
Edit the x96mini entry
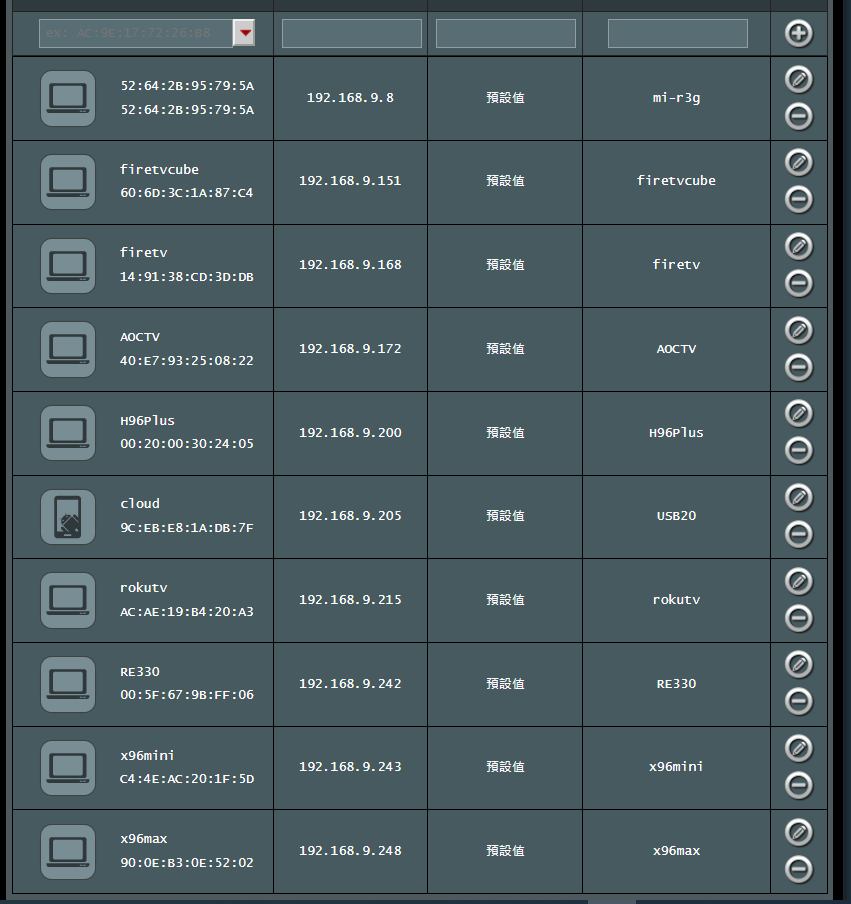[798, 747]
